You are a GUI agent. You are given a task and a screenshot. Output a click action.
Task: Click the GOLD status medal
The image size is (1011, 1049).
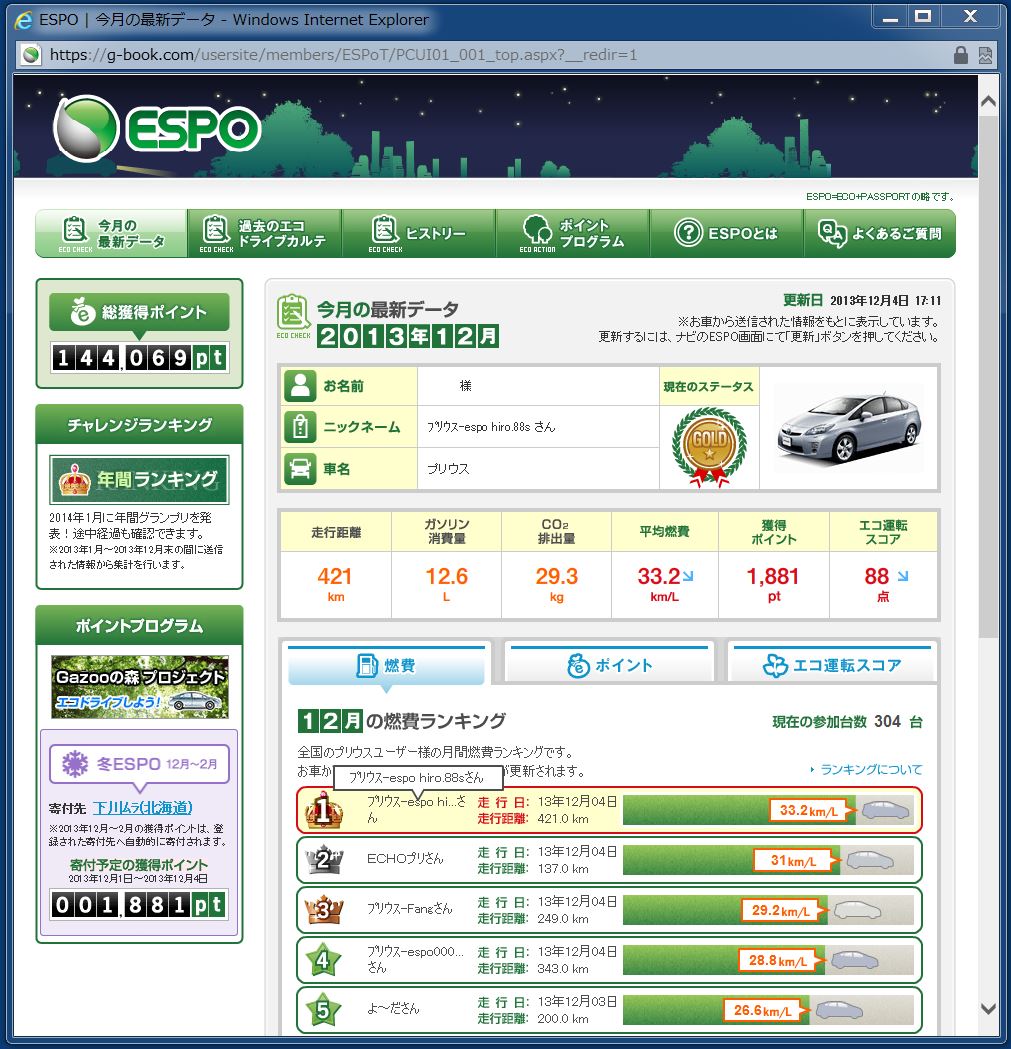click(x=709, y=446)
